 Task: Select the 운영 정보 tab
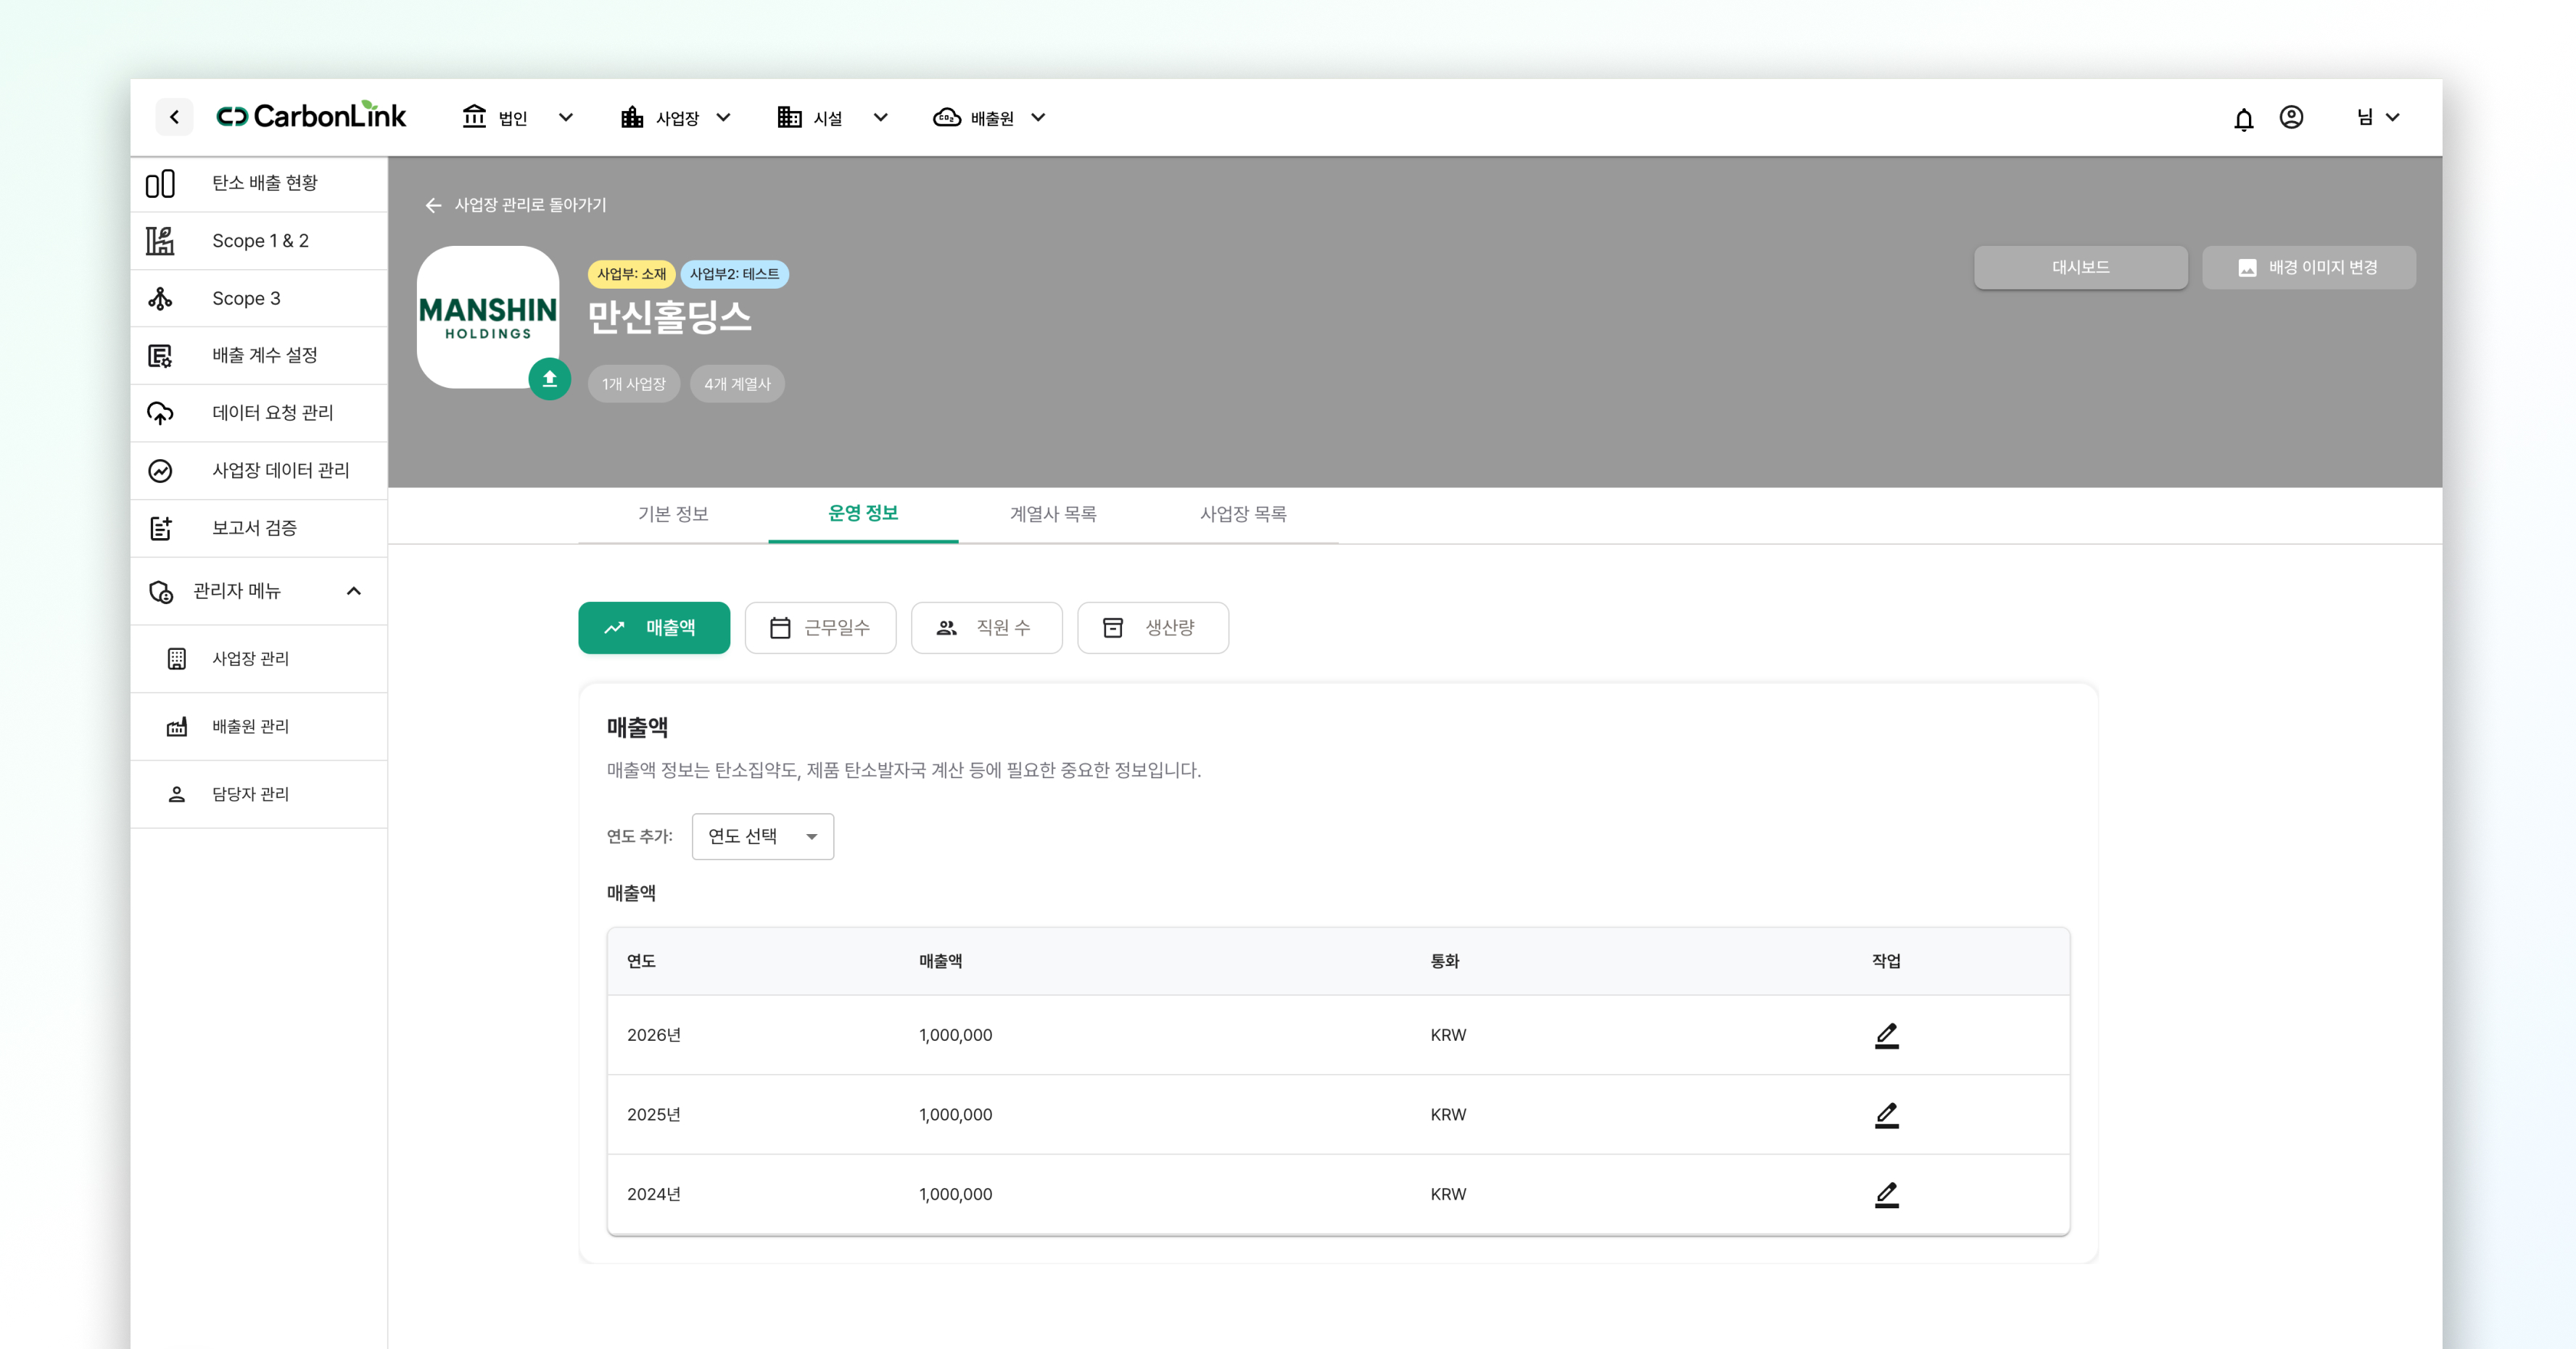863,514
